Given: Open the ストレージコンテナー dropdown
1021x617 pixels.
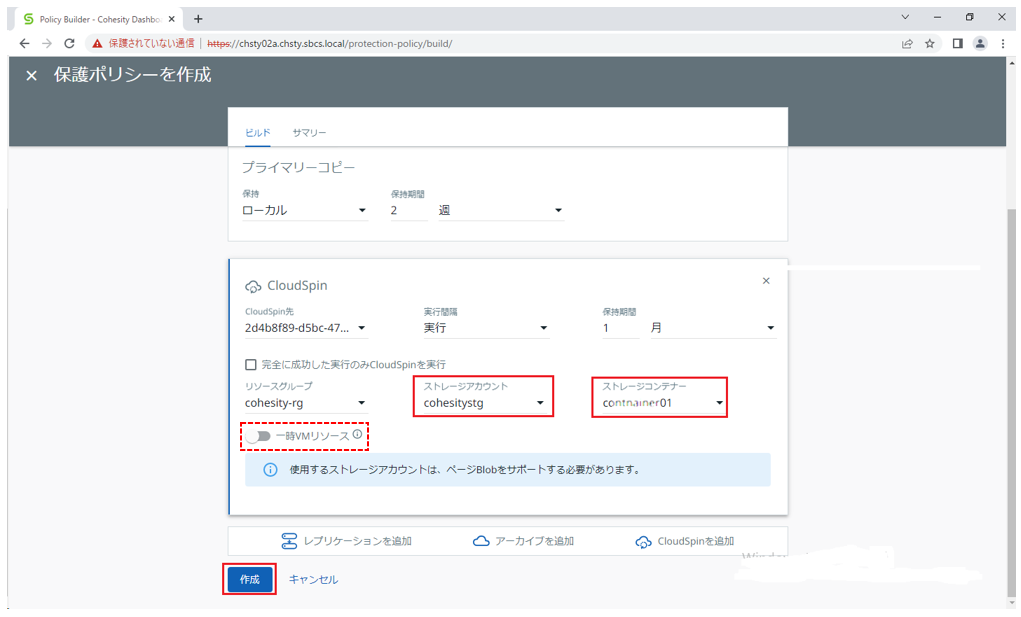Looking at the screenshot, I should pyautogui.click(x=663, y=403).
